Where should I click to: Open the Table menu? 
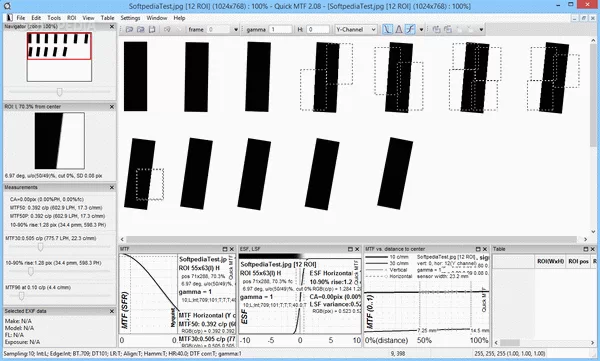tap(108, 18)
